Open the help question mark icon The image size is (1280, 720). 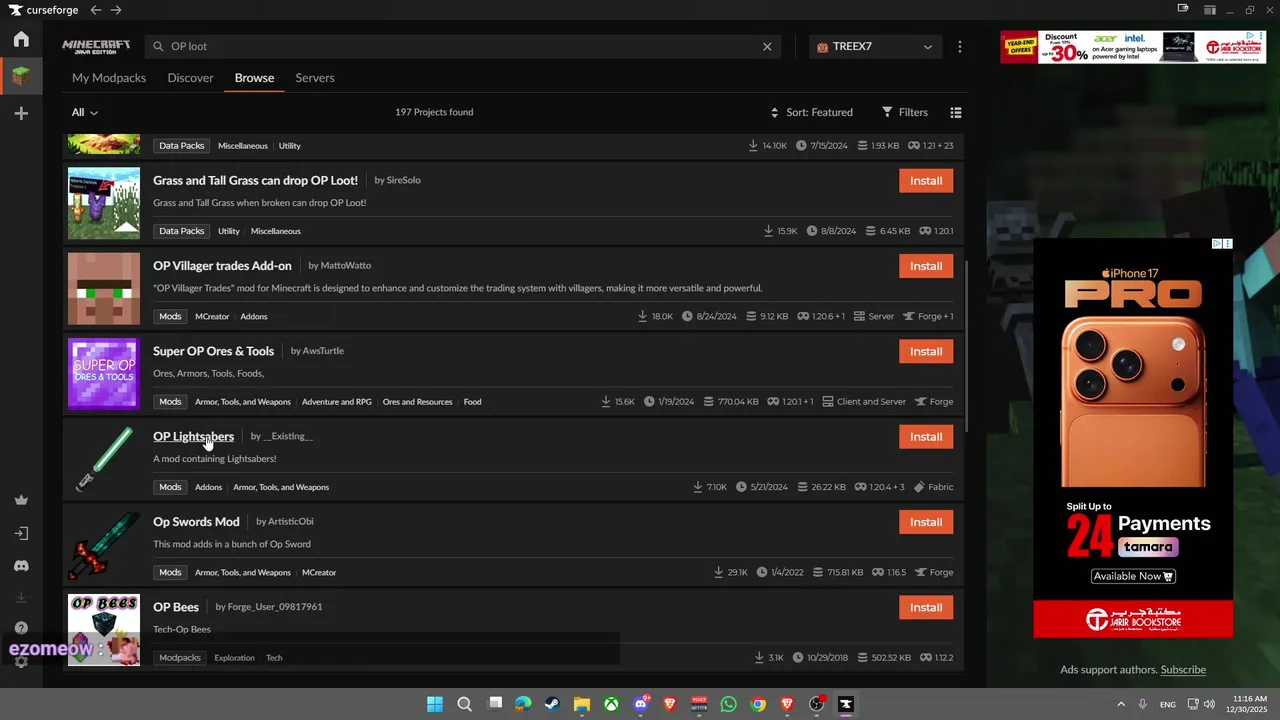point(21,628)
